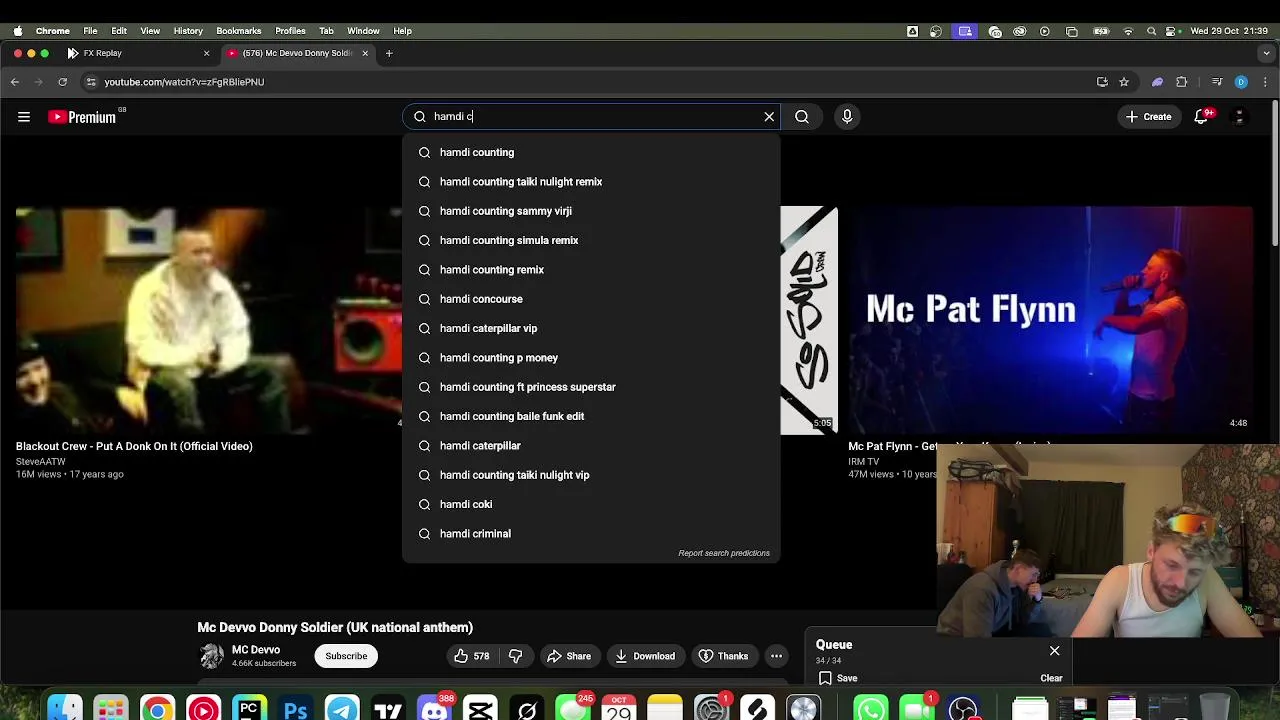
Task: Start voice search with microphone icon
Action: tap(847, 117)
